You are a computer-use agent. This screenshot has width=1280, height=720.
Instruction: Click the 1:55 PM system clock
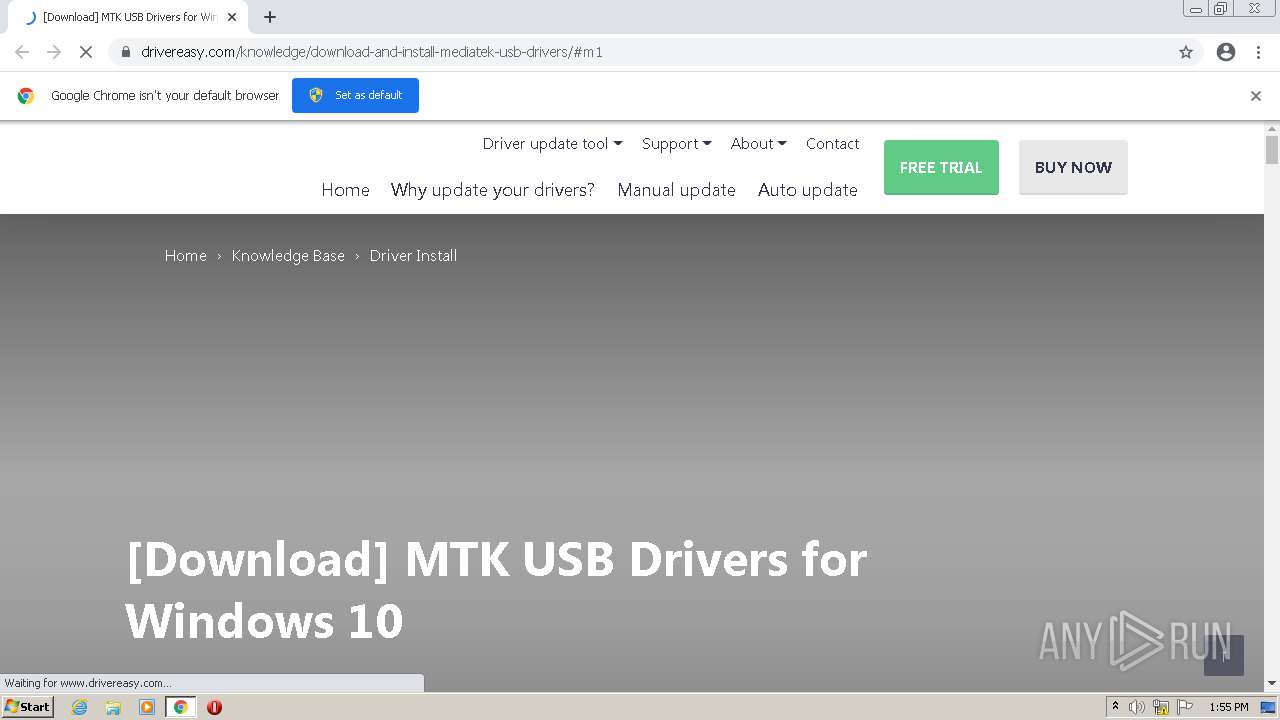1229,707
